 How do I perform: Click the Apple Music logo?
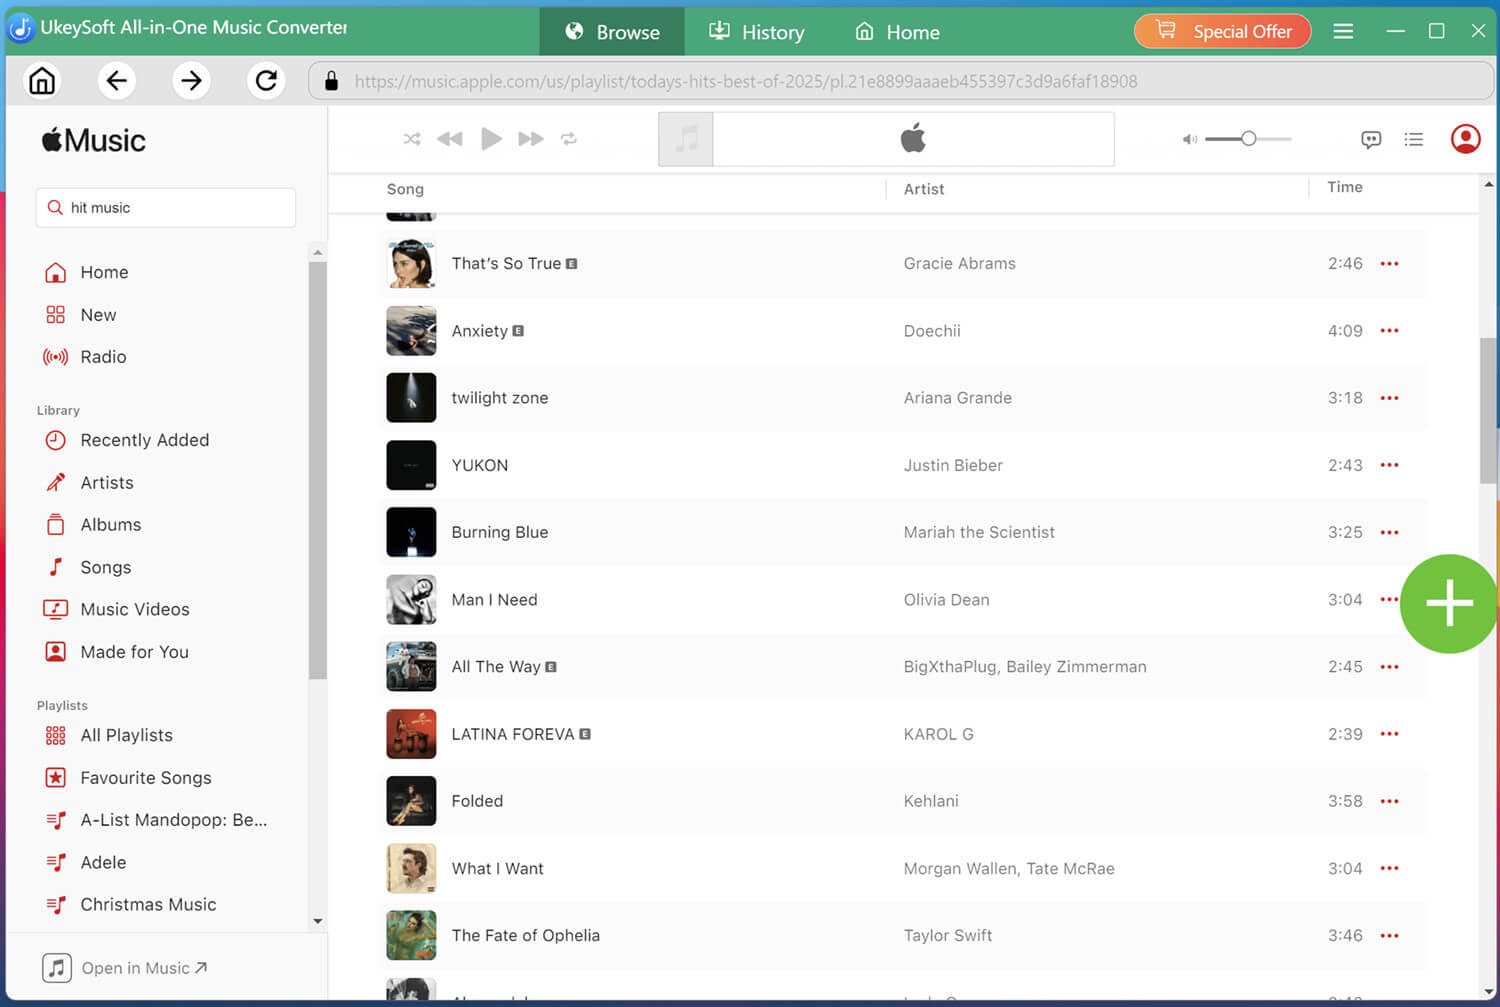click(93, 140)
